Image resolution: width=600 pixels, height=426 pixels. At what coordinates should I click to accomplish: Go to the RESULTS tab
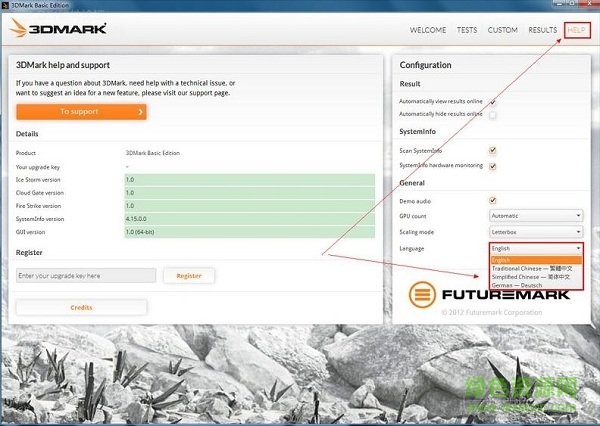[542, 30]
